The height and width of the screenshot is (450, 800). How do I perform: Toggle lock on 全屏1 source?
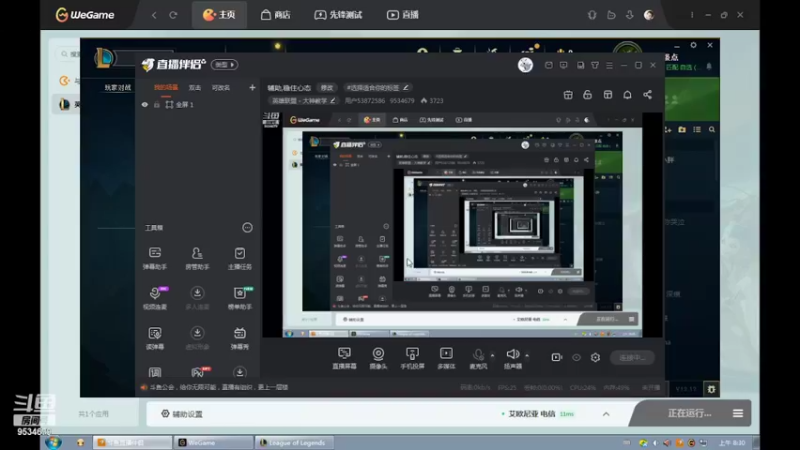tap(157, 105)
